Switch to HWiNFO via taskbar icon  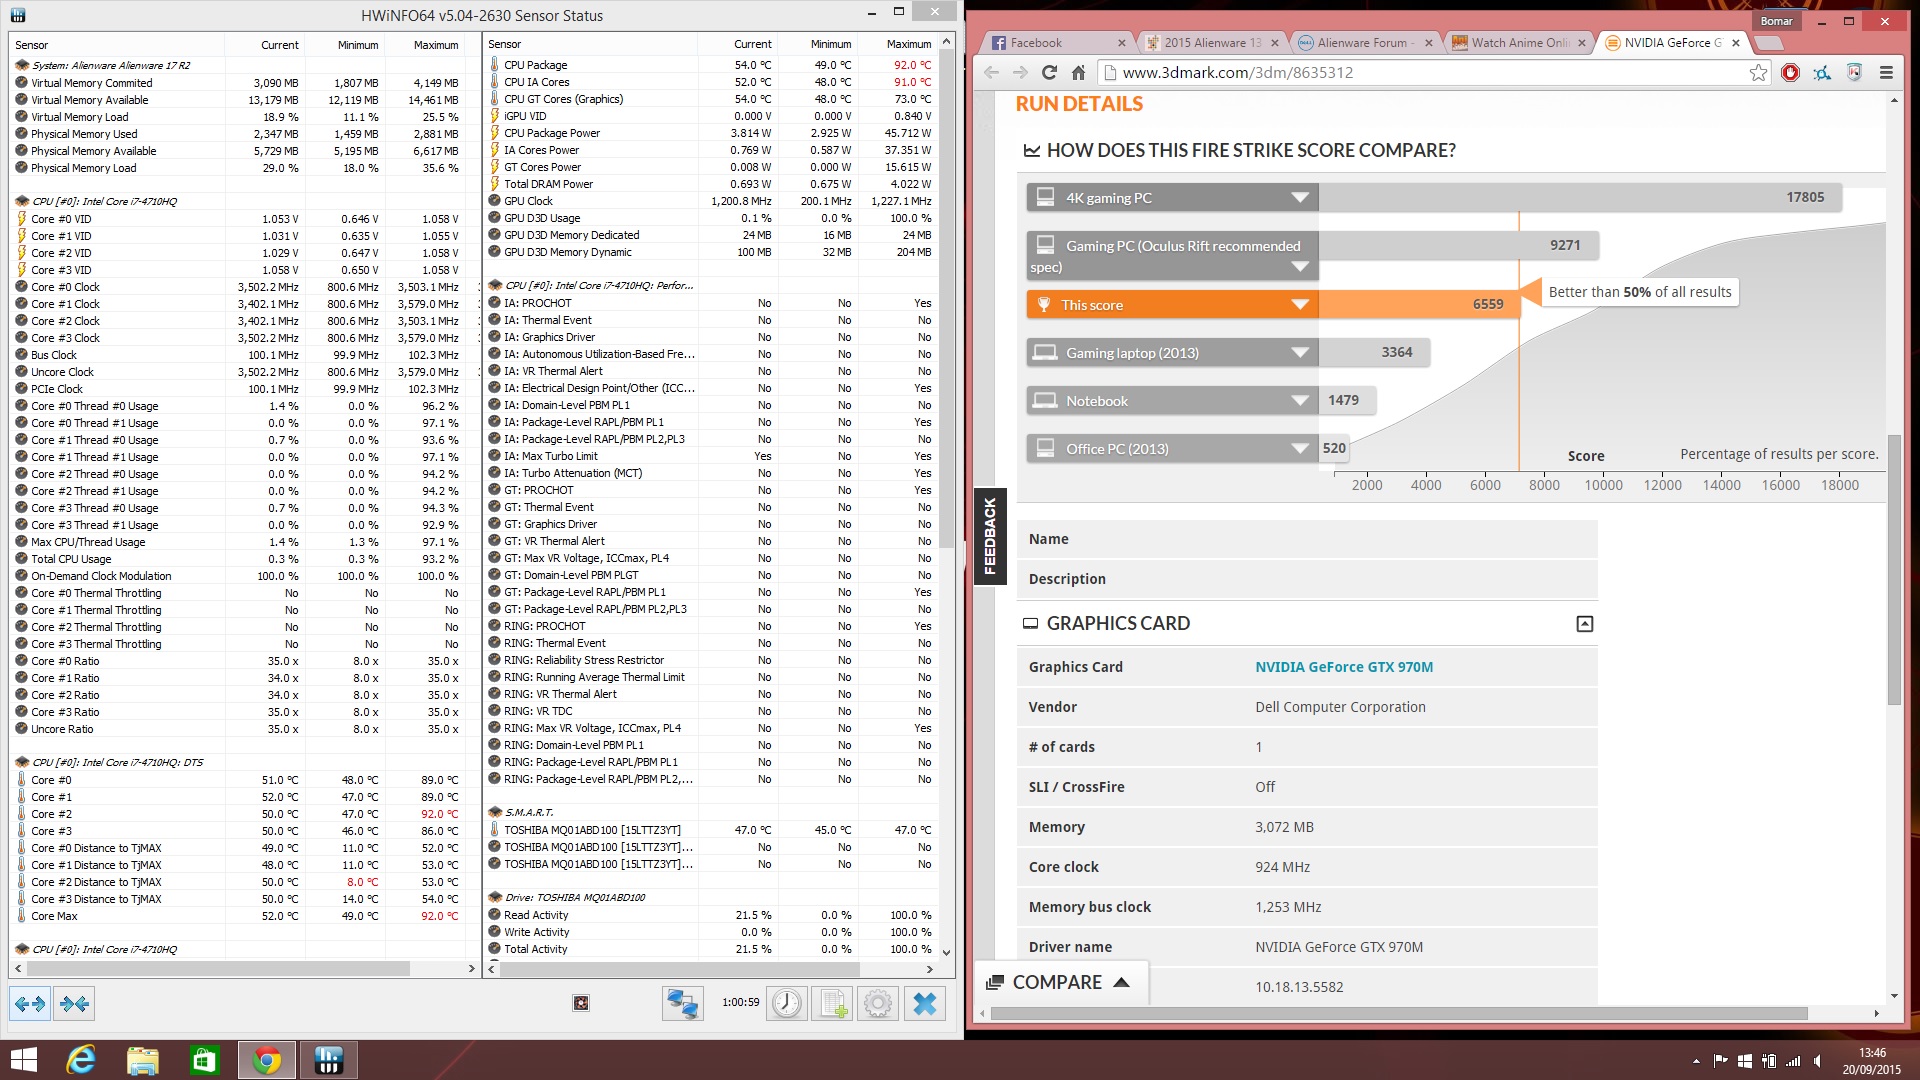329,1060
